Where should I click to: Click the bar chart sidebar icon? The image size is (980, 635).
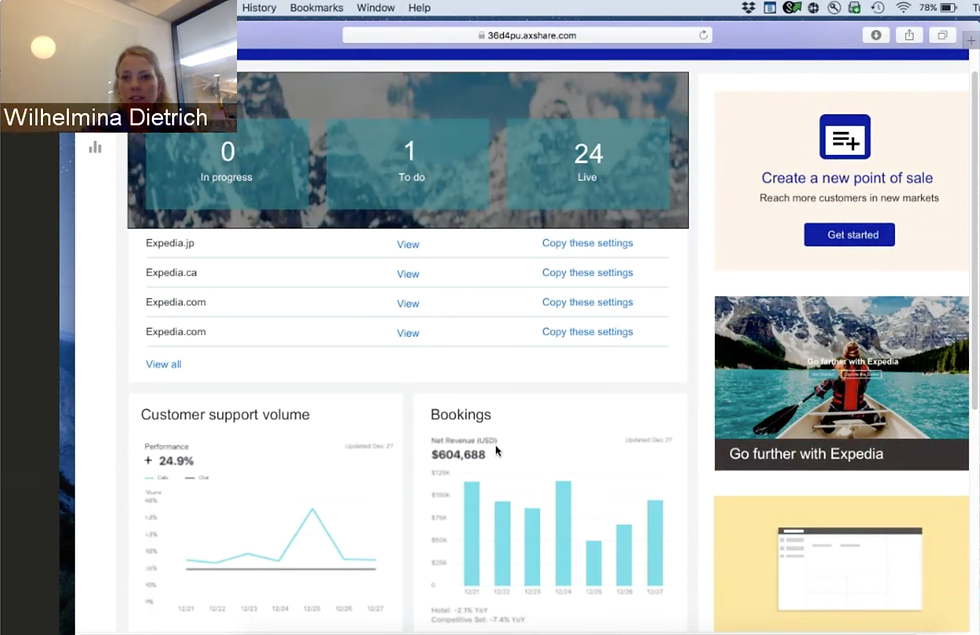(x=95, y=147)
